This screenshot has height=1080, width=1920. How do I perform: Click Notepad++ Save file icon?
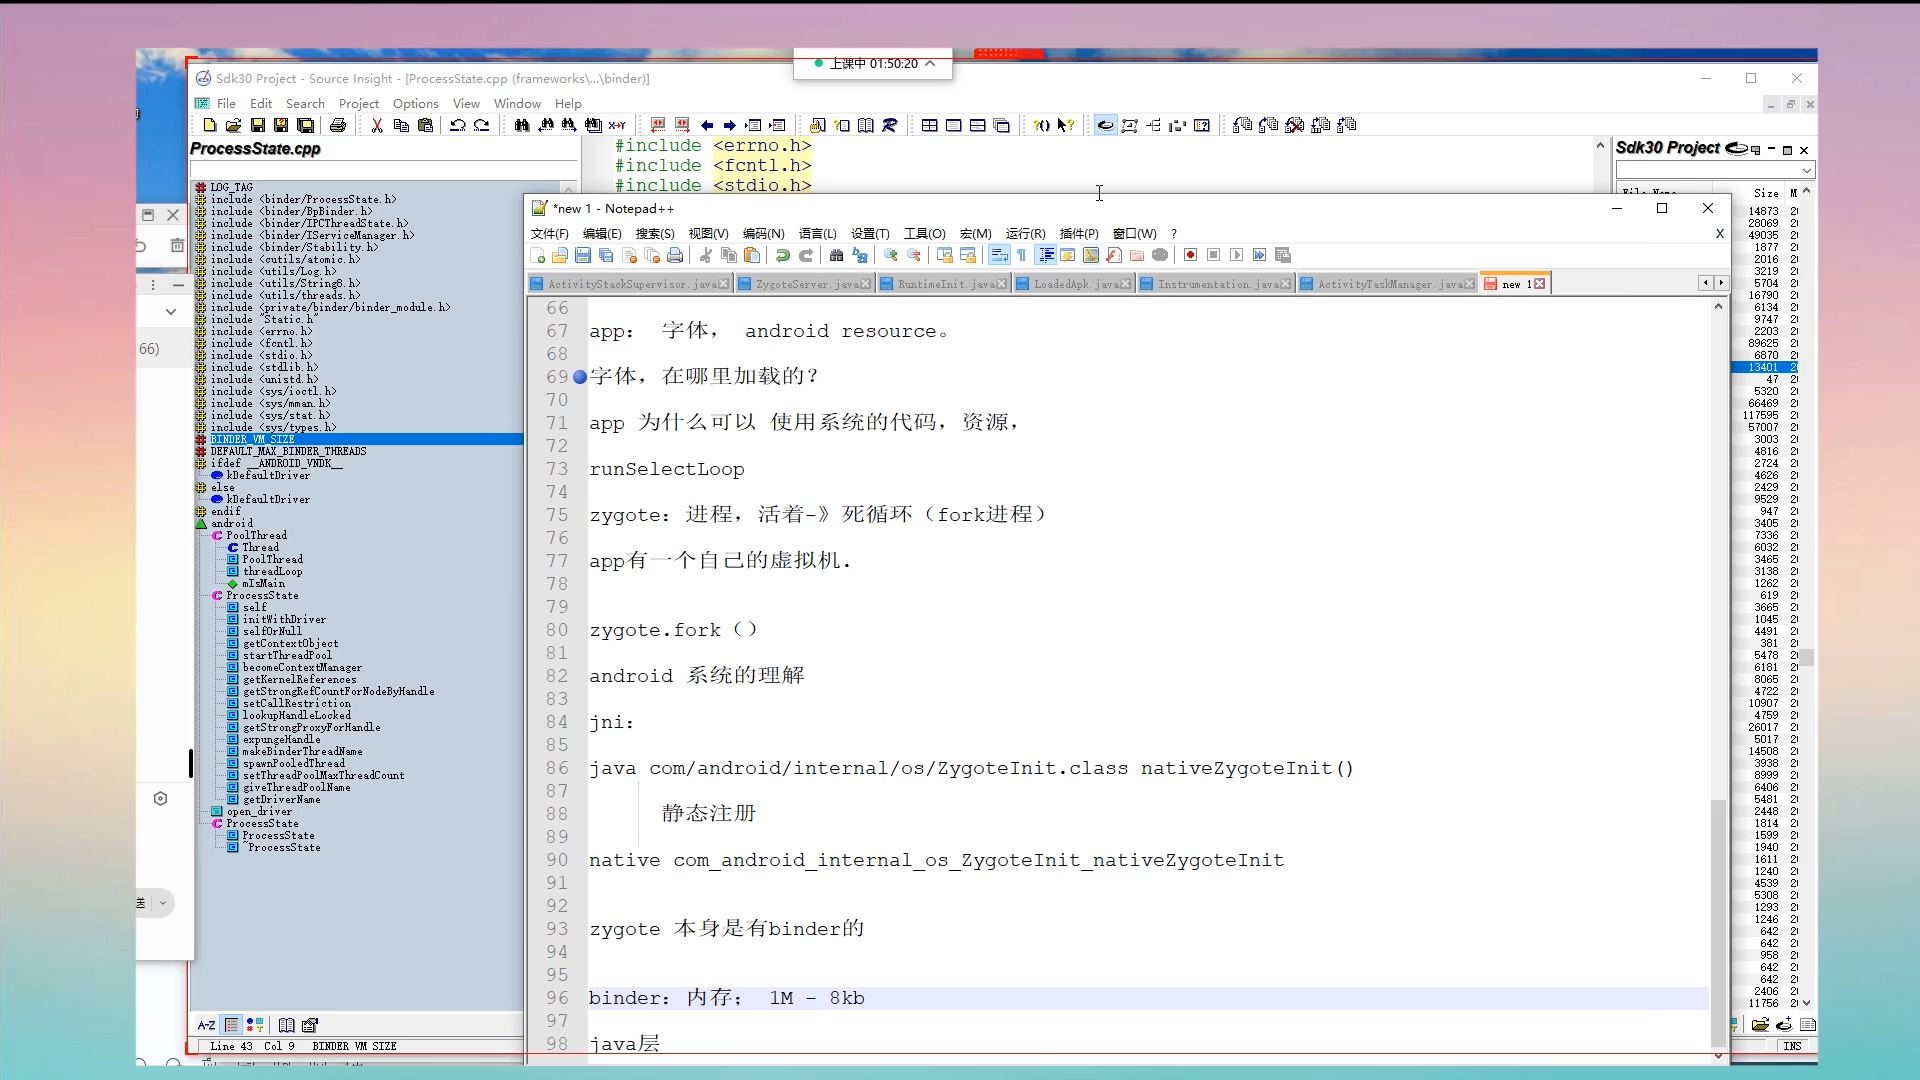tap(583, 256)
